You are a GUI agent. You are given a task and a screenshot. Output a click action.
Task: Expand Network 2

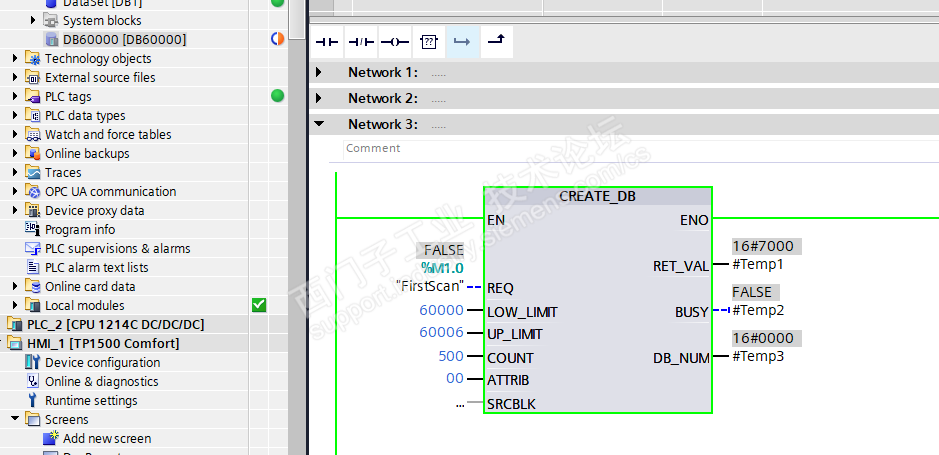pyautogui.click(x=319, y=98)
